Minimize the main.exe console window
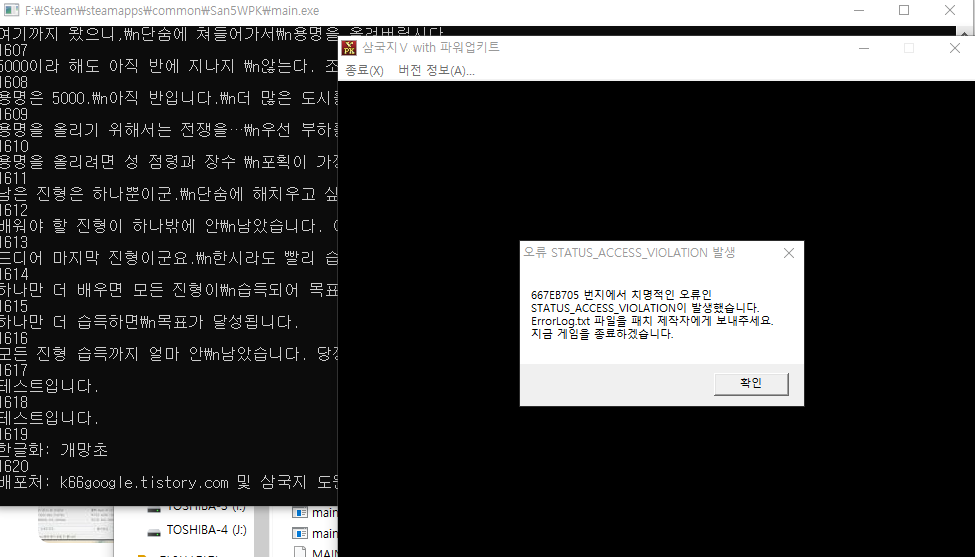975x557 pixels. [x=859, y=10]
